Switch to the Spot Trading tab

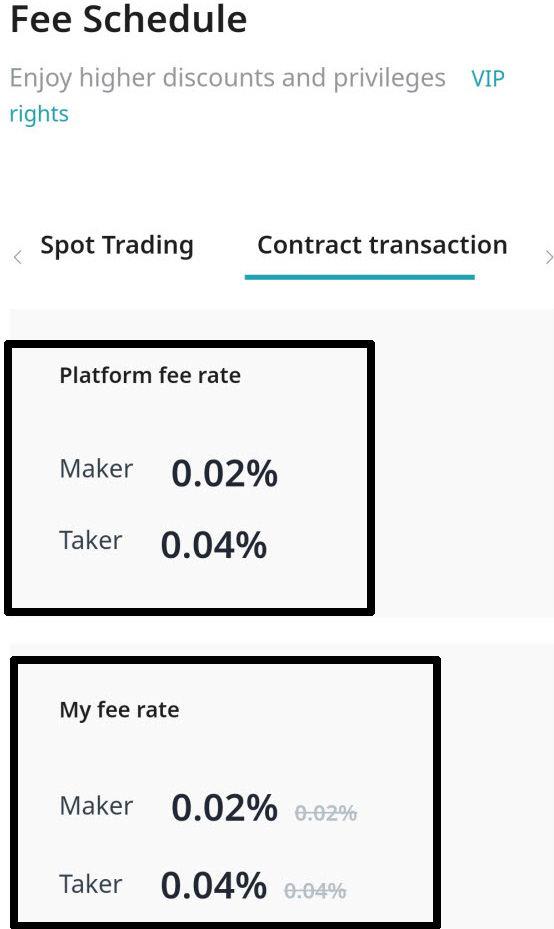coord(117,246)
